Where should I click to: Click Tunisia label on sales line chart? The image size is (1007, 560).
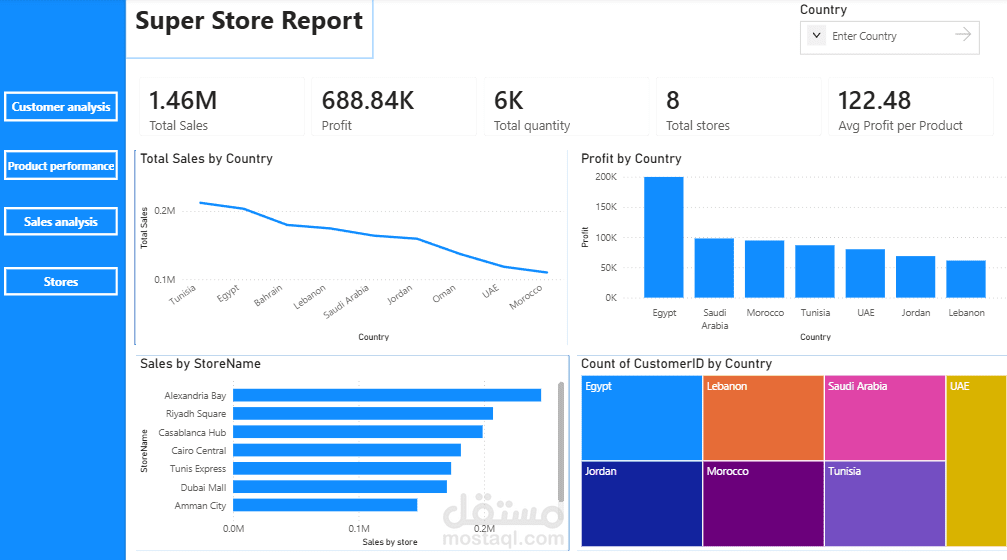pyautogui.click(x=182, y=295)
